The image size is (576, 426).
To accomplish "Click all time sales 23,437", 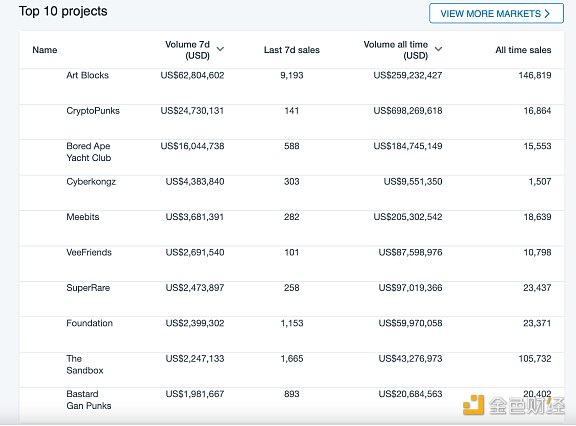I will pos(537,288).
